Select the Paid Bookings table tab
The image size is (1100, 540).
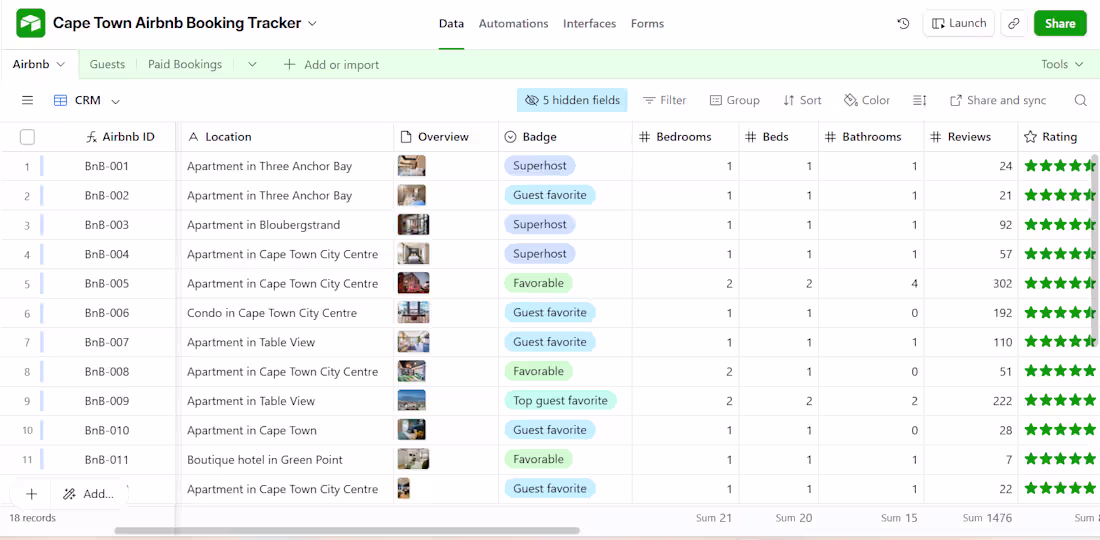(x=185, y=65)
